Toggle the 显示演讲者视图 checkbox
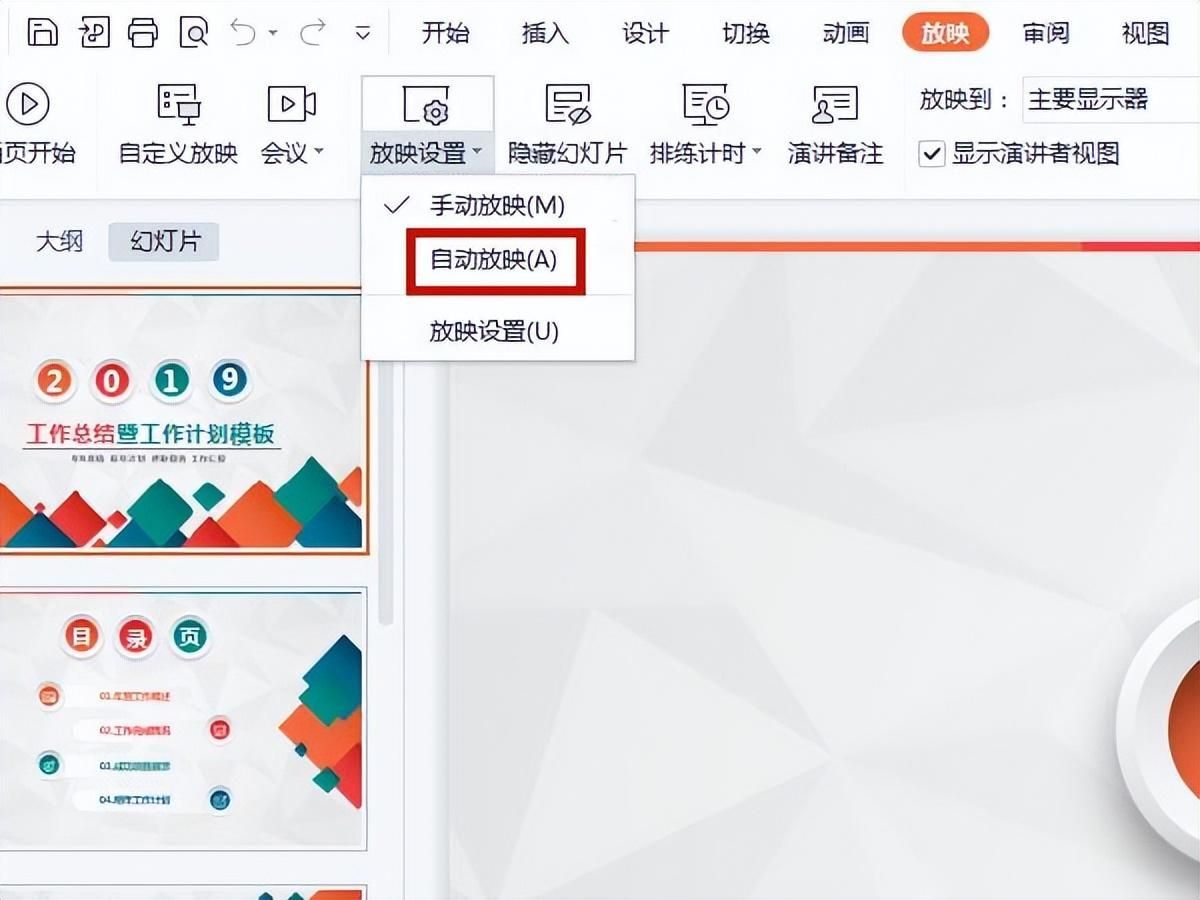The height and width of the screenshot is (900, 1200). tap(932, 154)
